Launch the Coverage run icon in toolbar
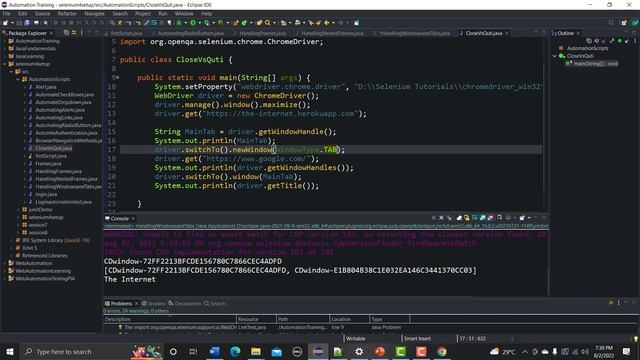 pos(207,23)
